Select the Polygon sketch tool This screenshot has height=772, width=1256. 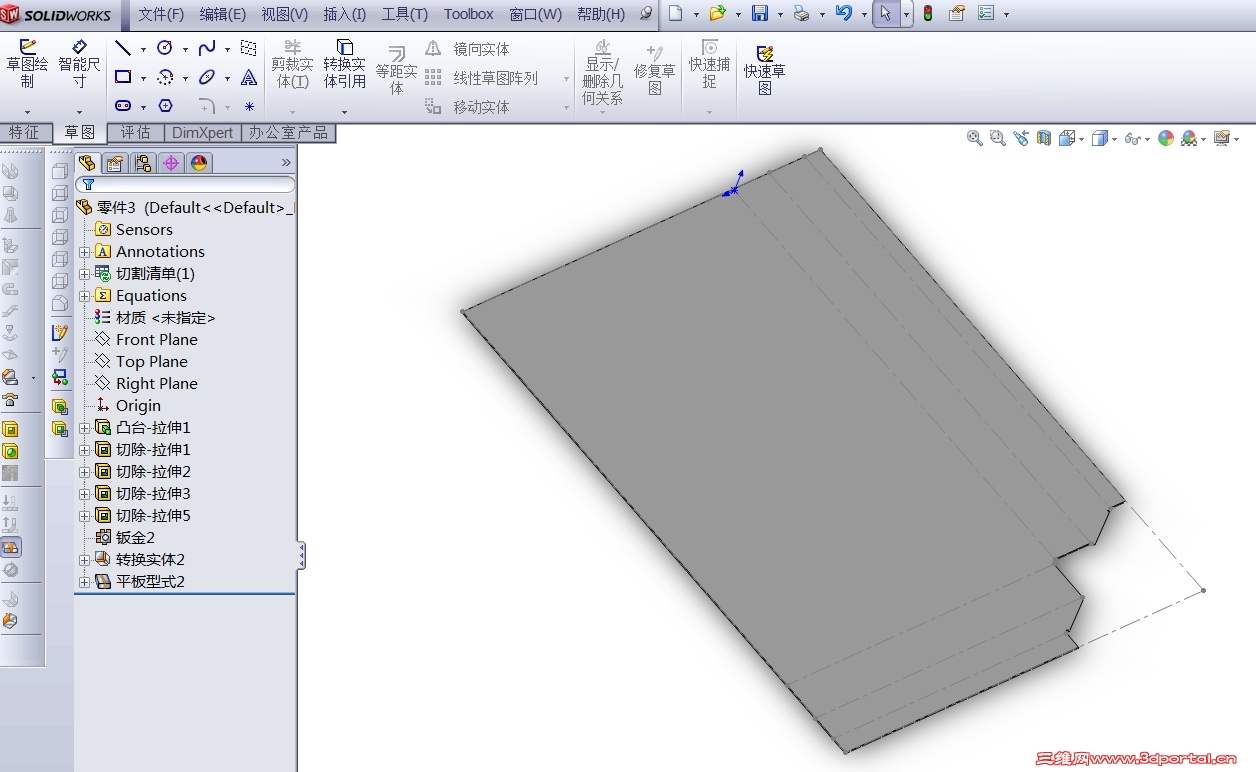[x=165, y=106]
